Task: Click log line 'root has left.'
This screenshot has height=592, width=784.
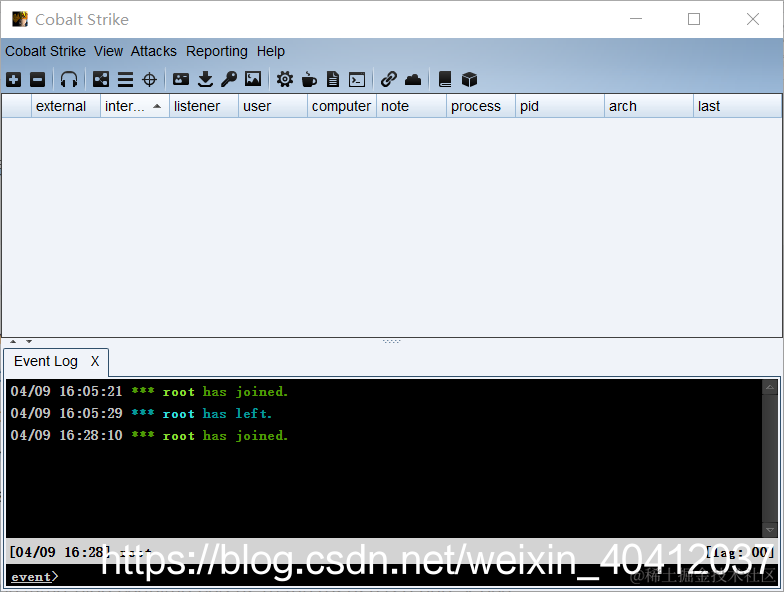Action: point(217,414)
